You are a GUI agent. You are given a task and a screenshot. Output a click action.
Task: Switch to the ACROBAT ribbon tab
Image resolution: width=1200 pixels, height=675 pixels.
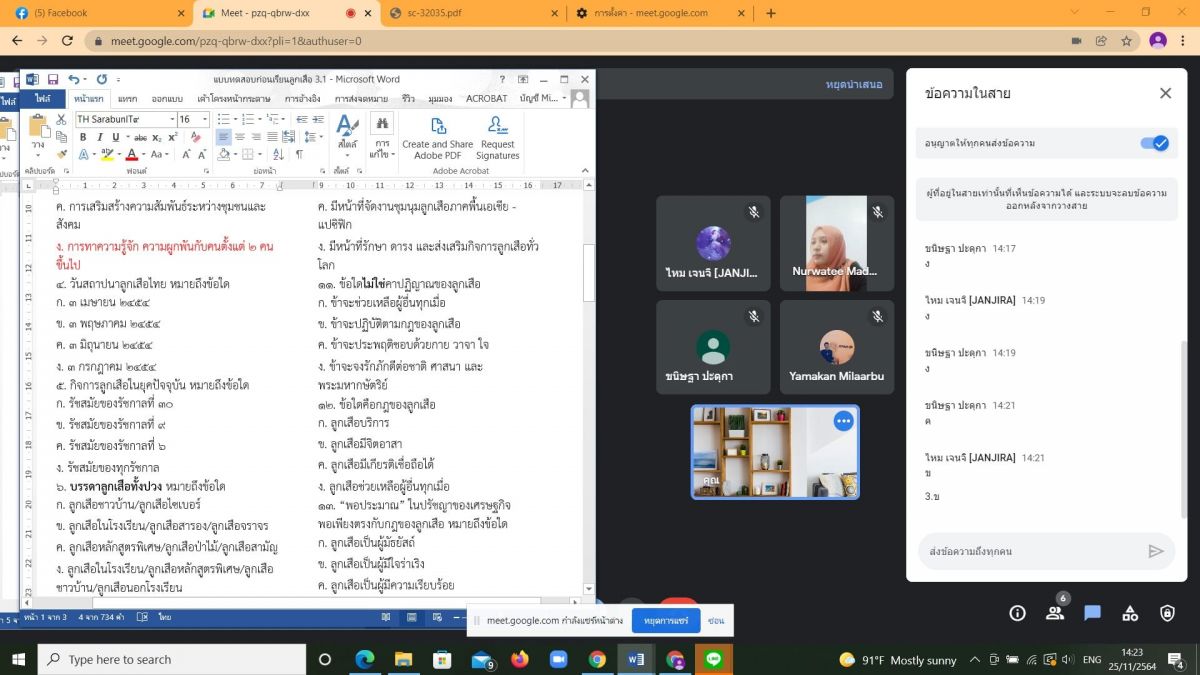486,99
